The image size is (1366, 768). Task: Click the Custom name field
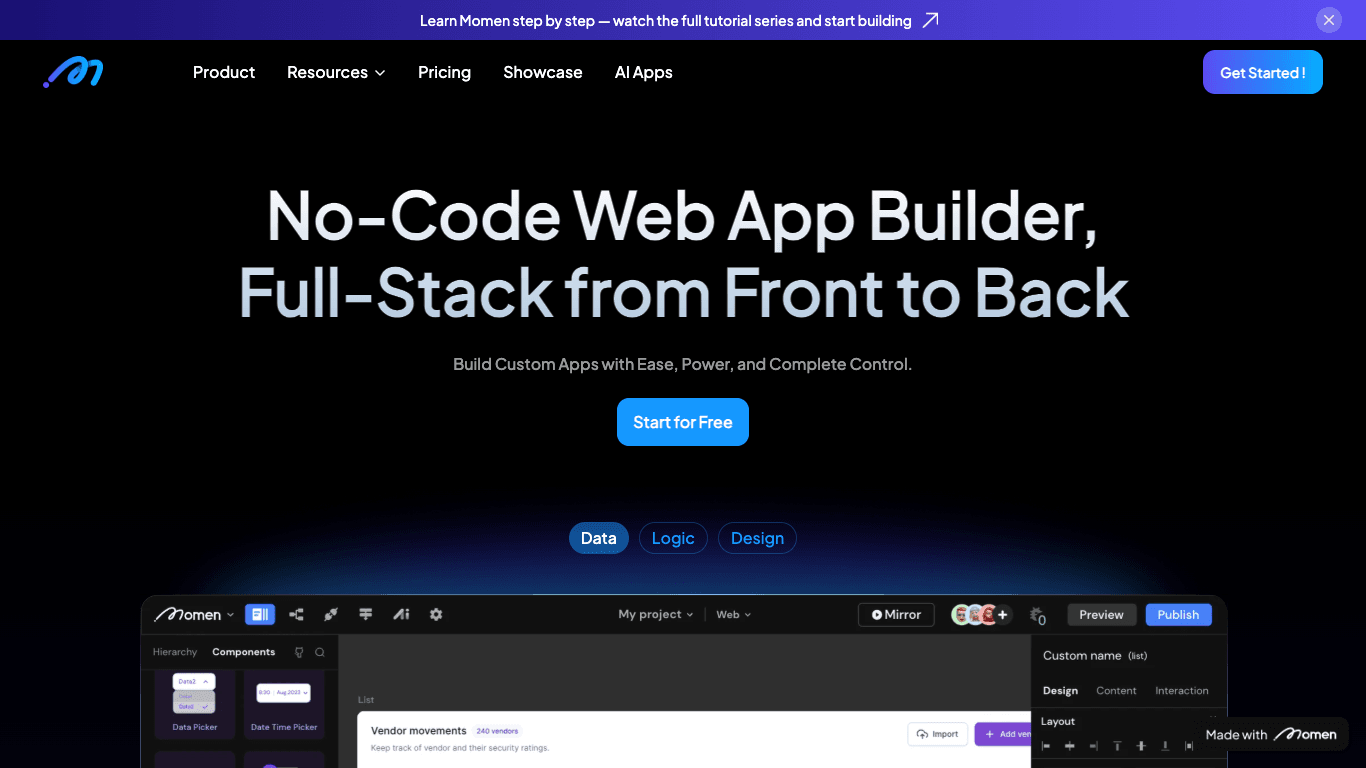pyautogui.click(x=1095, y=656)
